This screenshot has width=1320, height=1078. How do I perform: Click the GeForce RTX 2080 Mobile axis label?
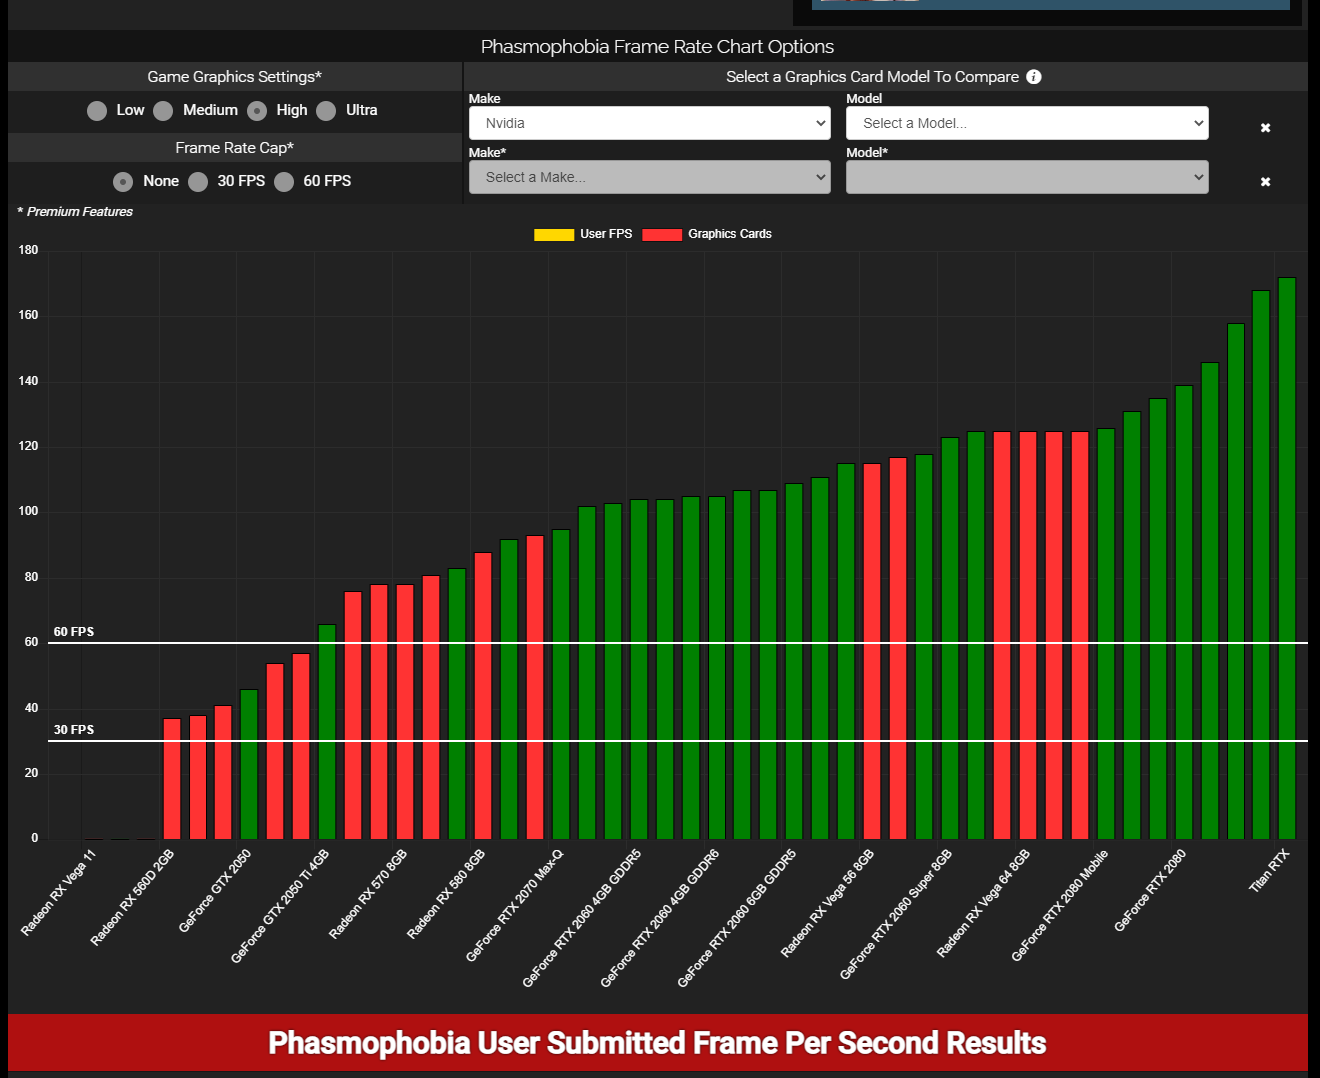pos(1060,906)
